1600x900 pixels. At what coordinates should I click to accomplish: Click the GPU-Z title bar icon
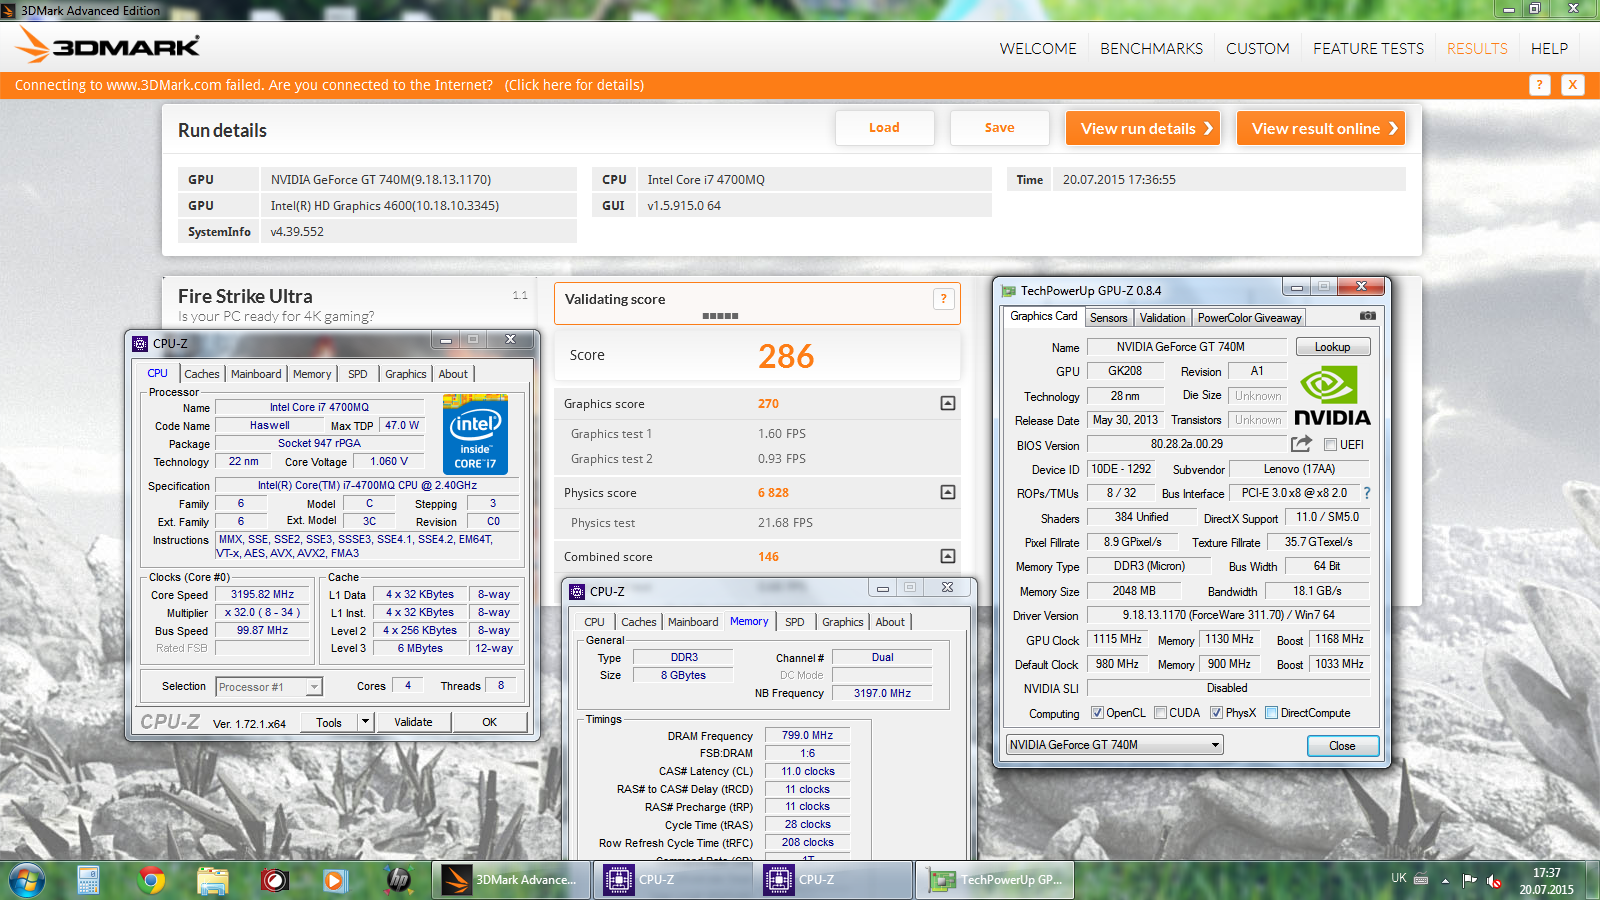1008,291
